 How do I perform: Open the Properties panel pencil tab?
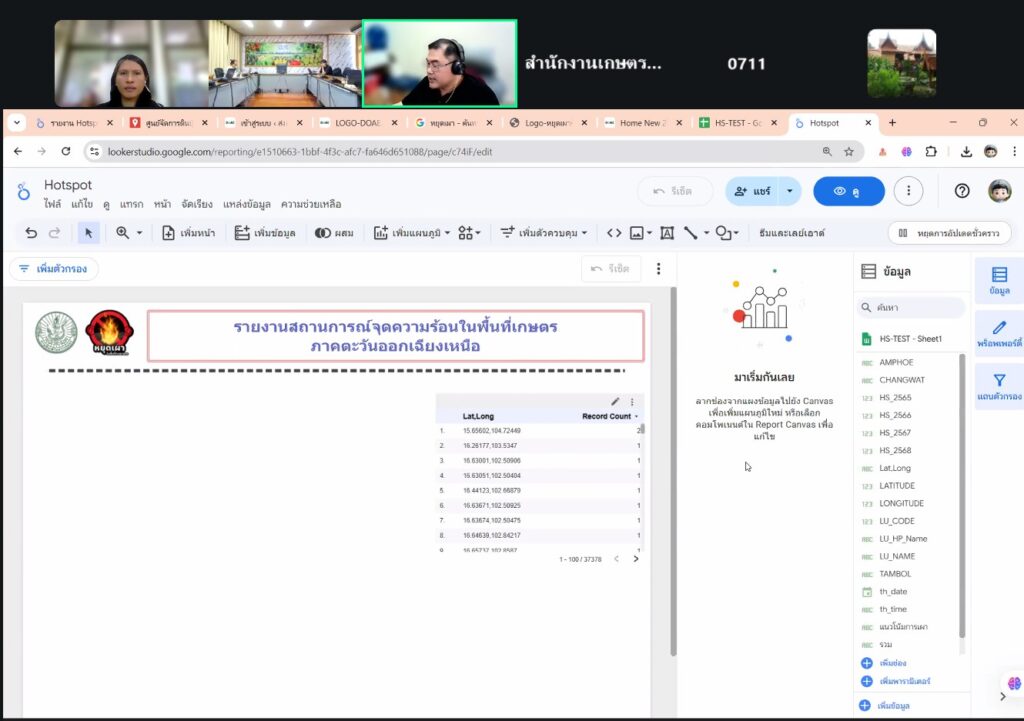[998, 333]
